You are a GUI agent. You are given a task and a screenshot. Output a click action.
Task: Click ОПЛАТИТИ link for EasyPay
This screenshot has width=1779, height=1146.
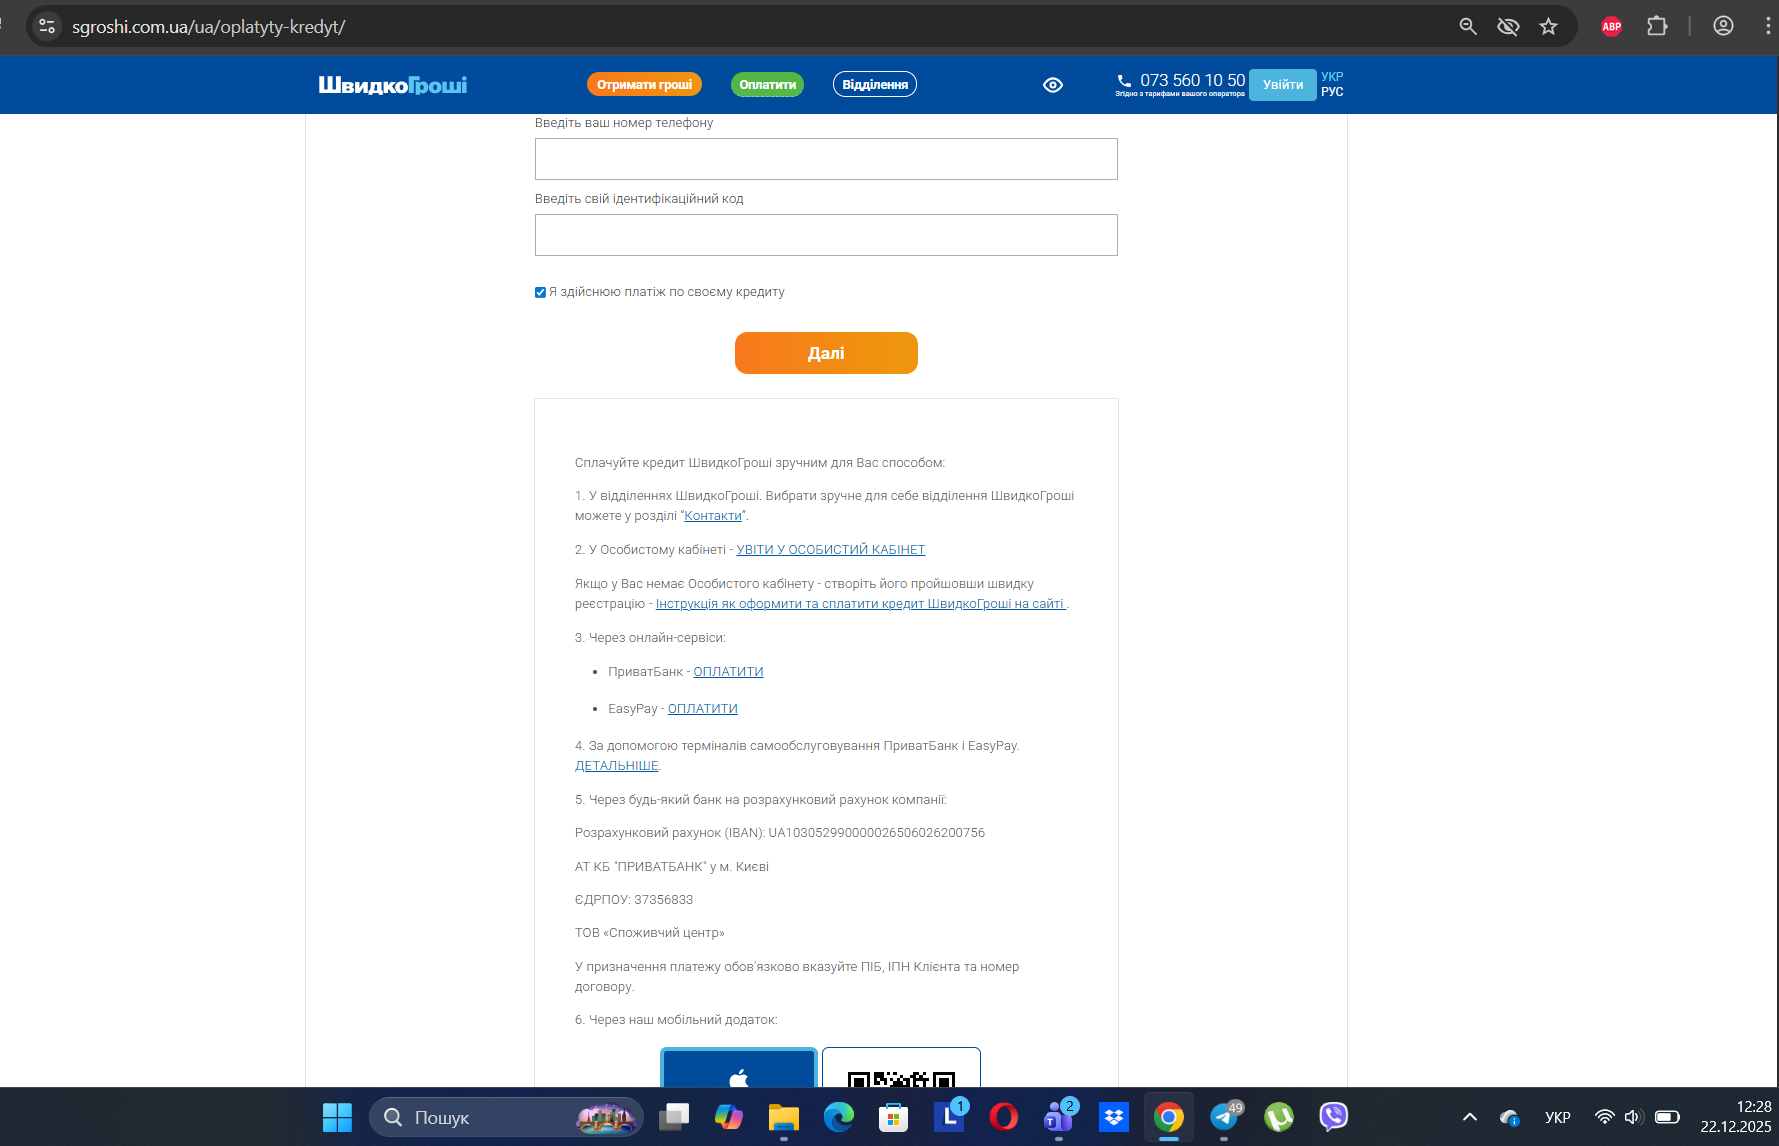click(x=703, y=709)
